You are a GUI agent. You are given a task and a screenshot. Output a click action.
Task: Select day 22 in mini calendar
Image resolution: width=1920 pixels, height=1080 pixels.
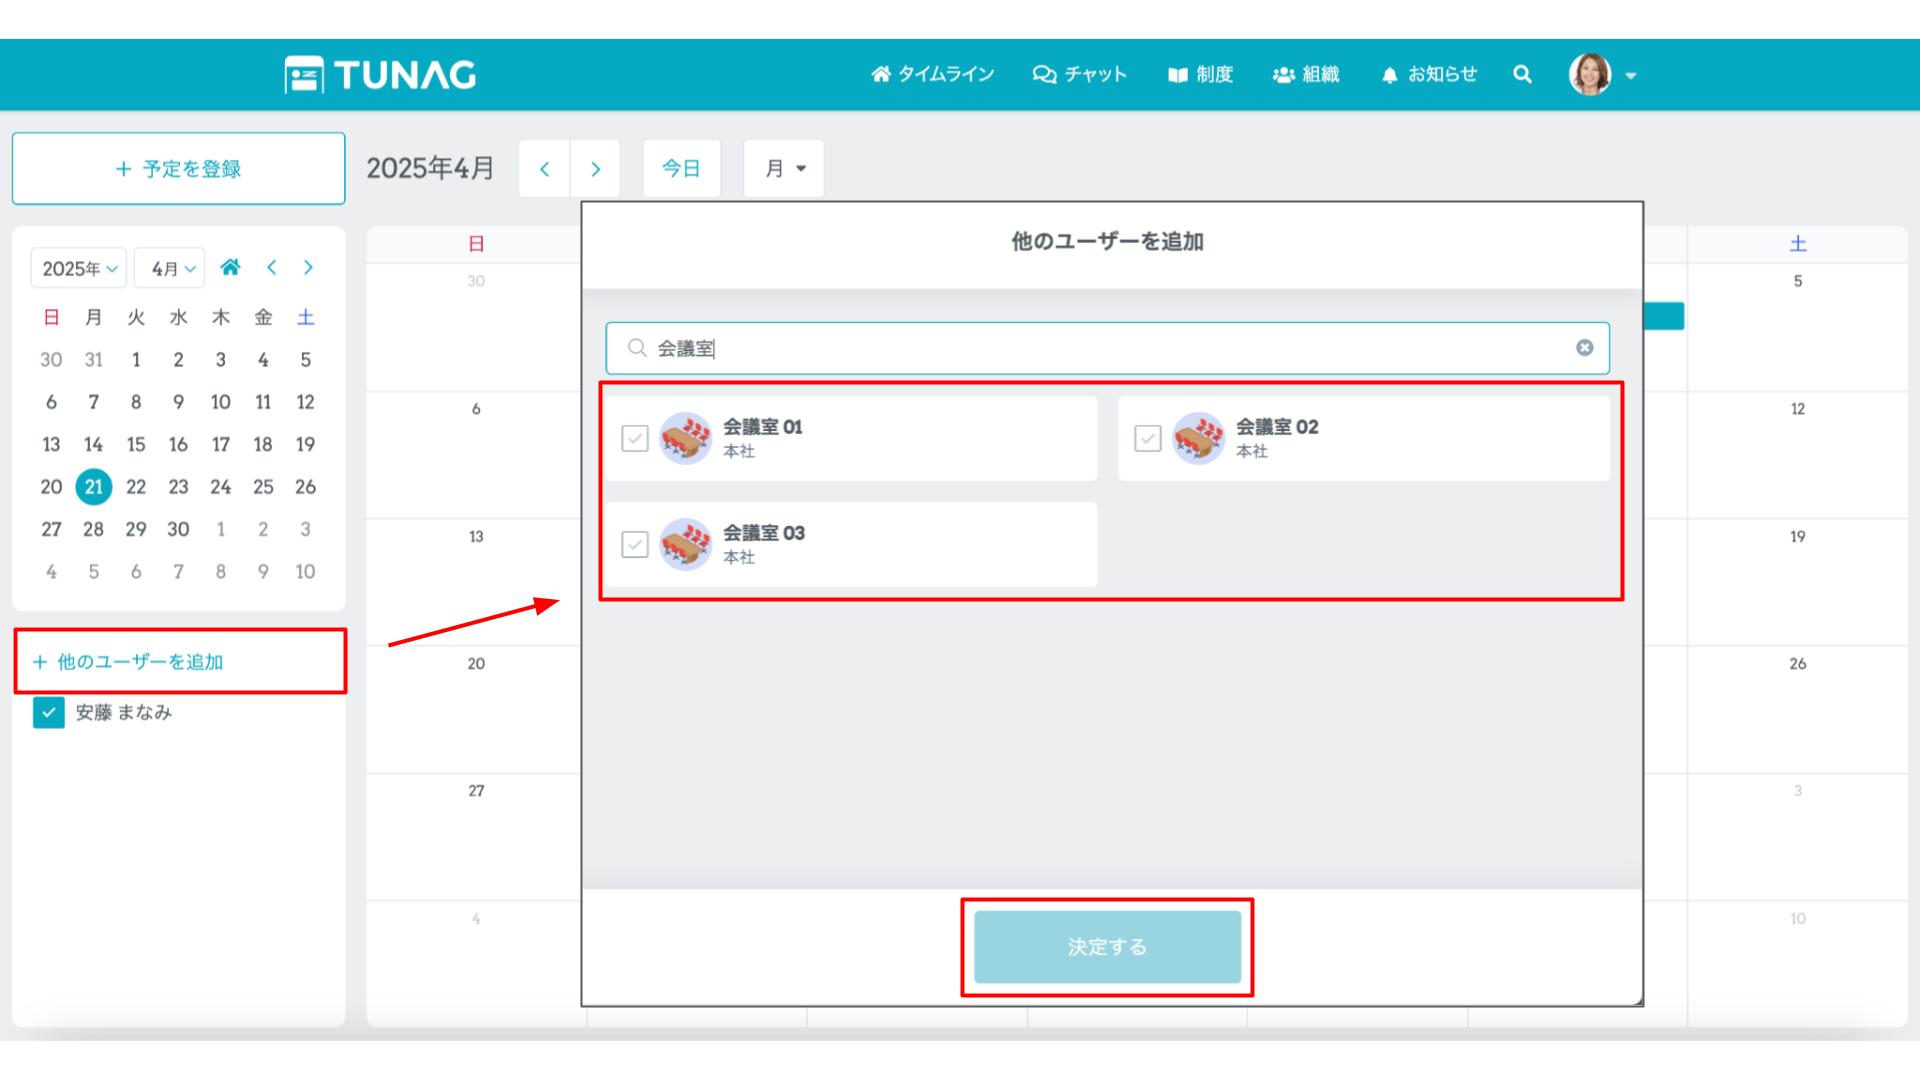pos(136,487)
